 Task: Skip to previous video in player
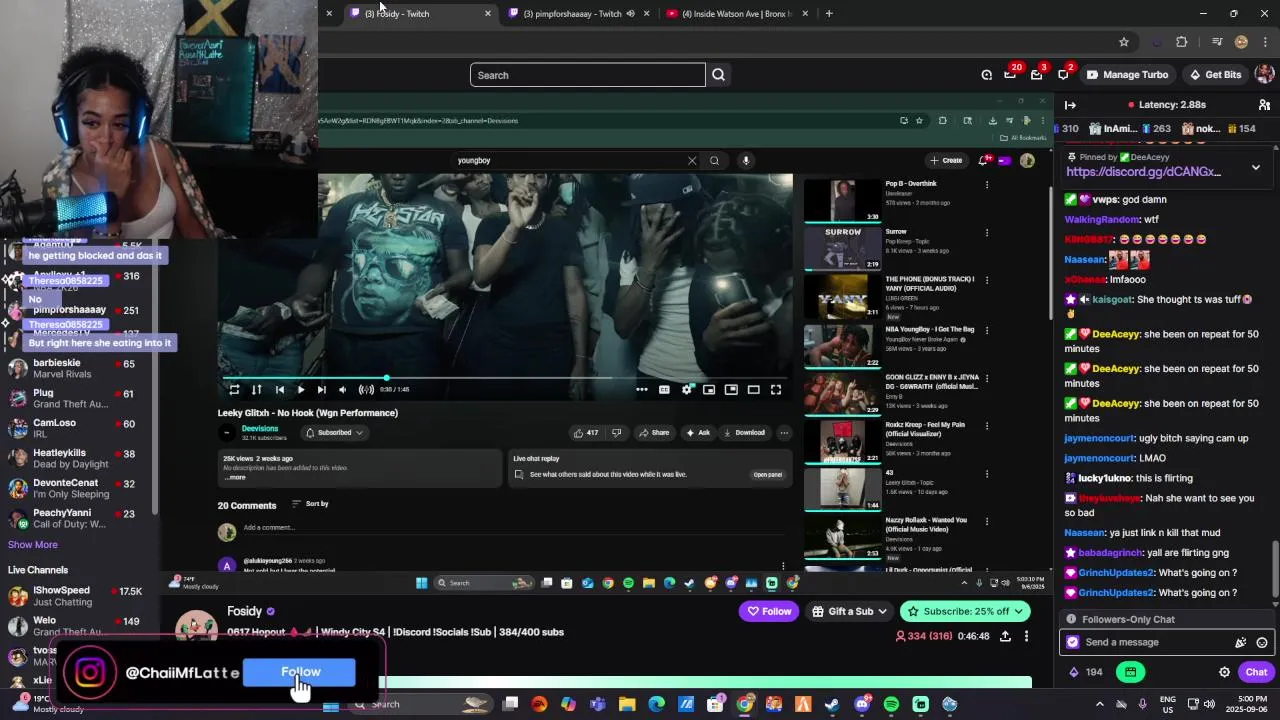tap(280, 390)
